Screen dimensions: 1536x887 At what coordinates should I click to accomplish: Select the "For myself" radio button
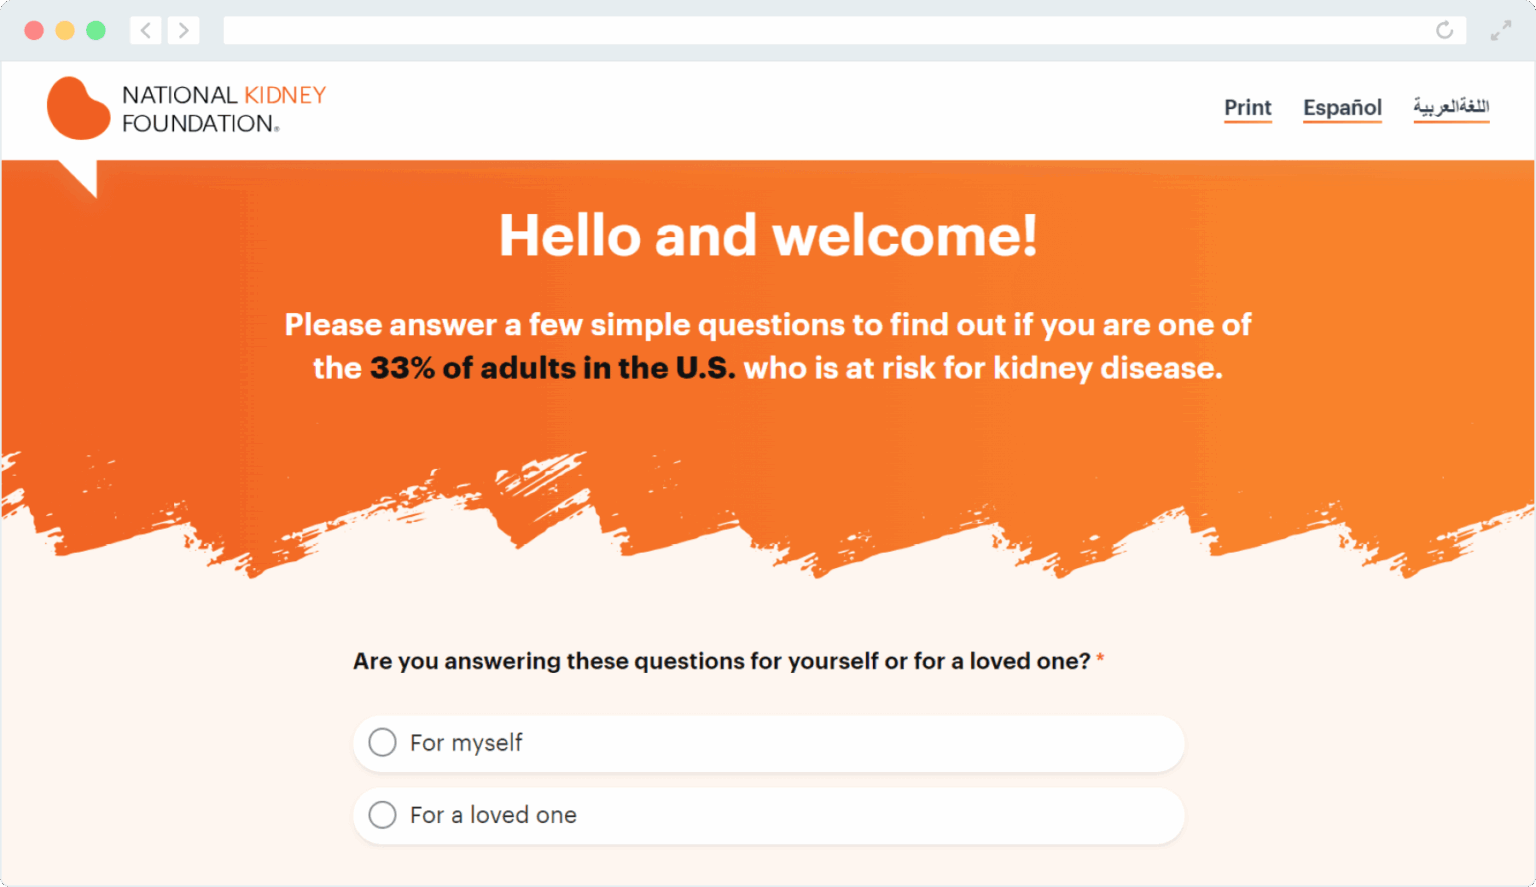click(382, 742)
